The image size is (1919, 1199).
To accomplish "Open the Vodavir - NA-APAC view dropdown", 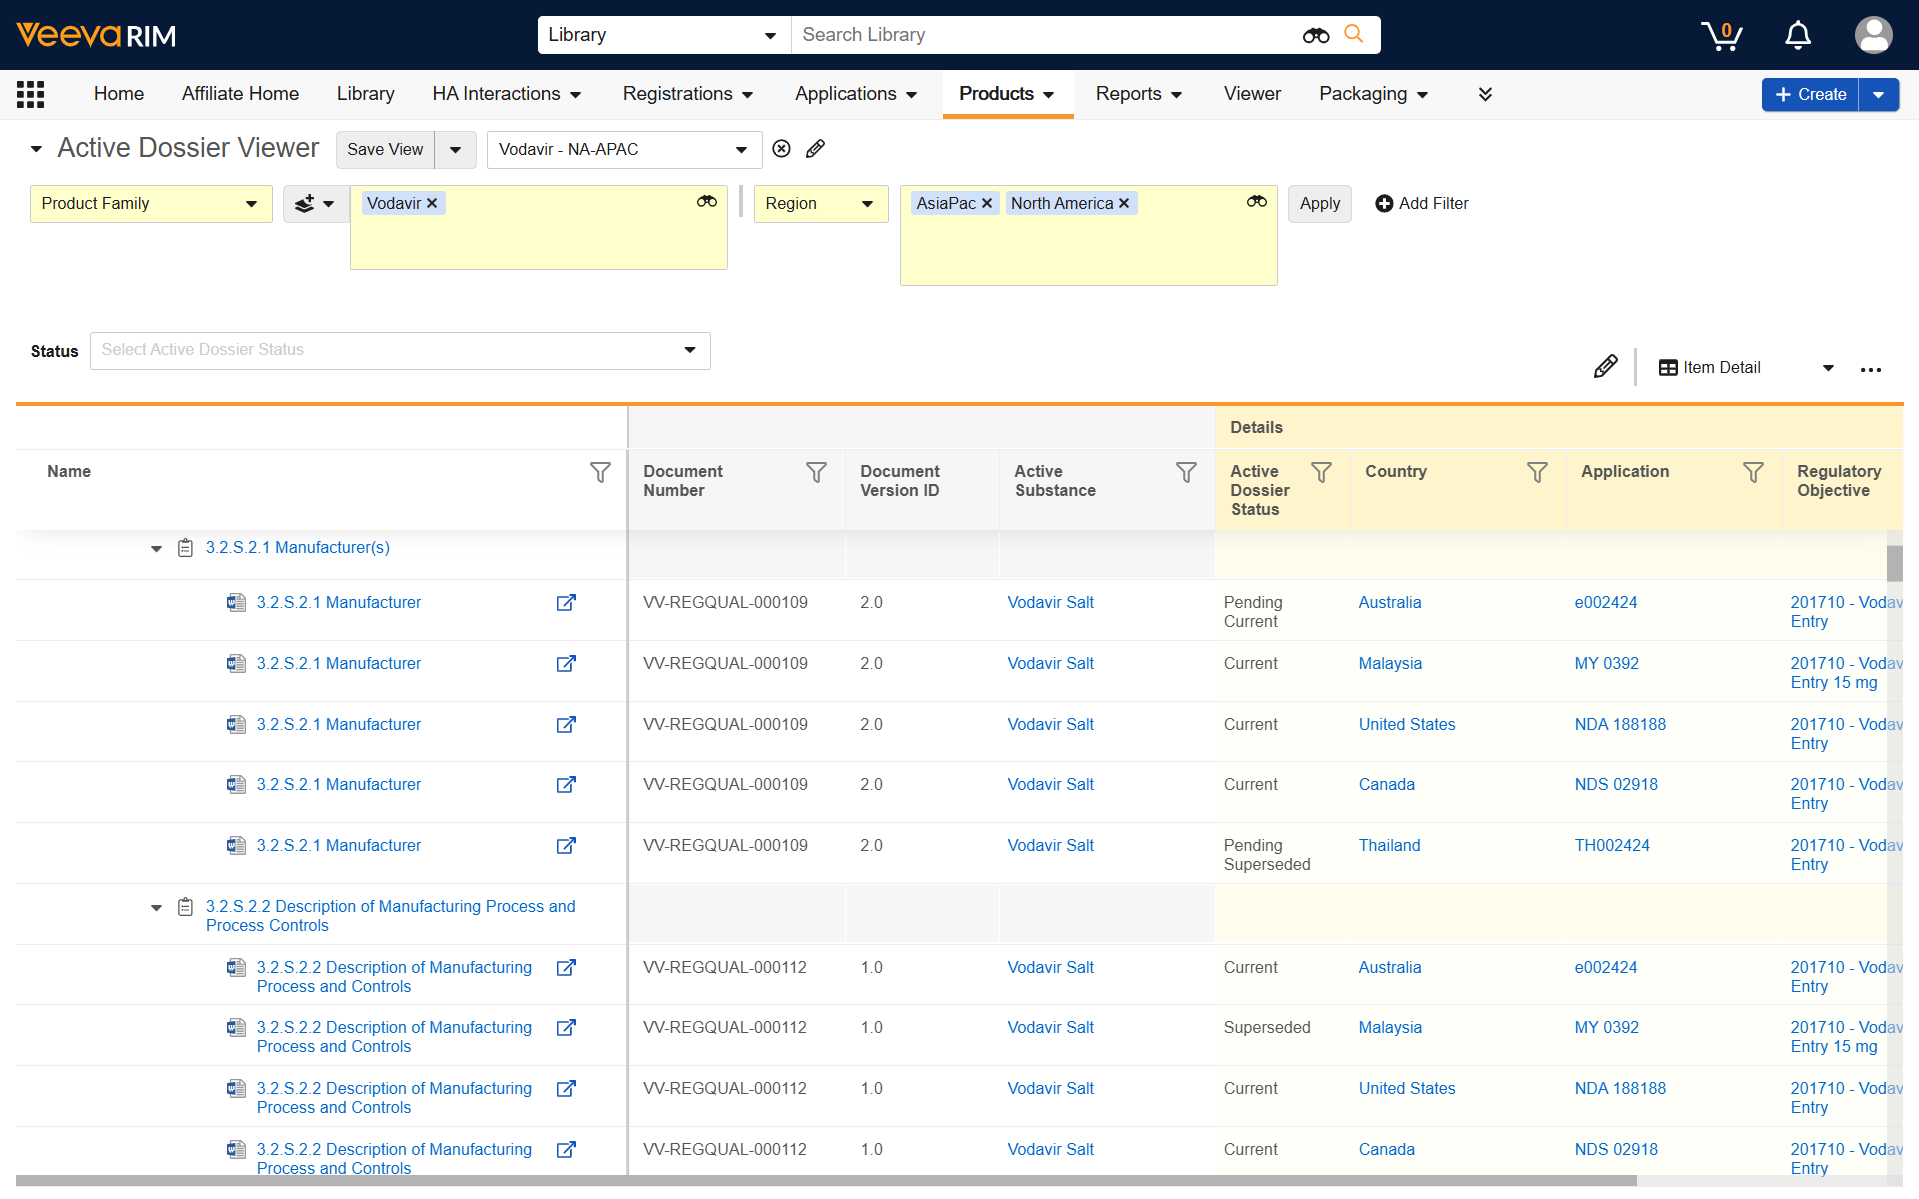I will tap(624, 150).
